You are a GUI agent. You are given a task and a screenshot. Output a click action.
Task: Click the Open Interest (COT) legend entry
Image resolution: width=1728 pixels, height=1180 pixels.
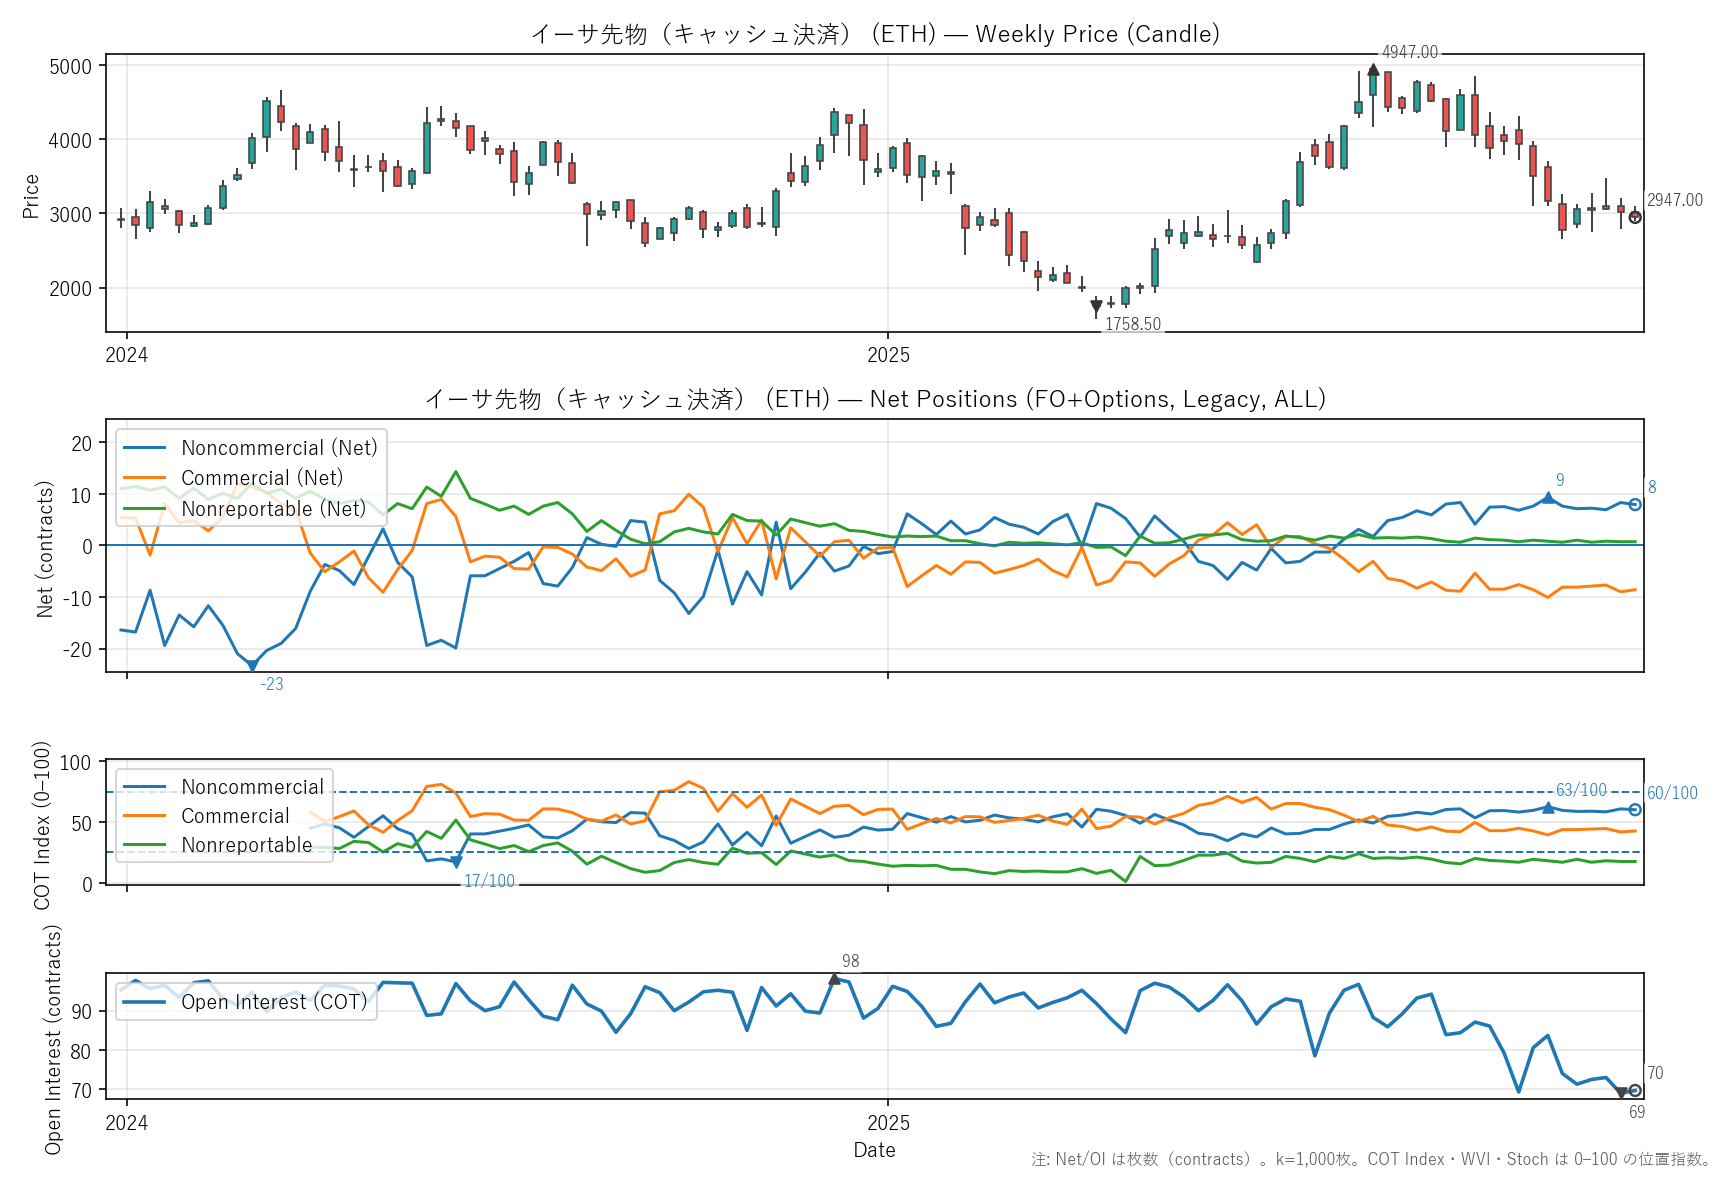pyautogui.click(x=274, y=1002)
